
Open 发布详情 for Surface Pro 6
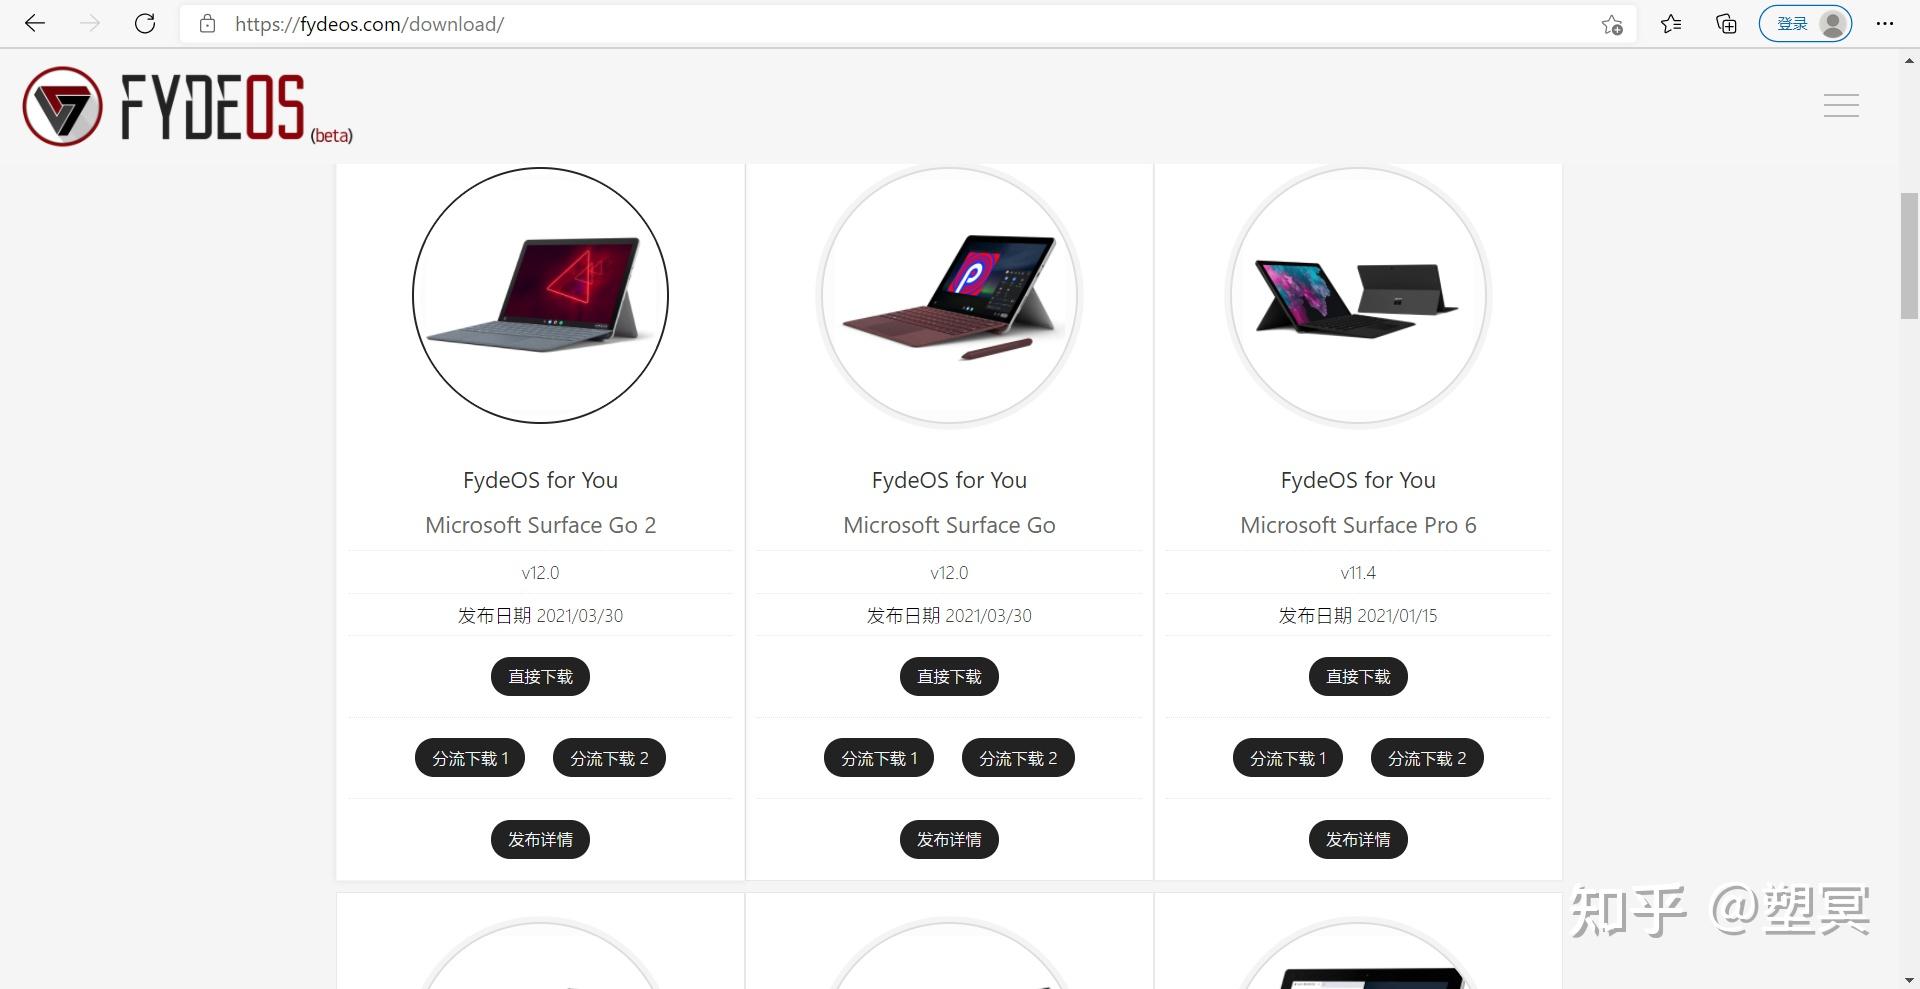(1358, 840)
